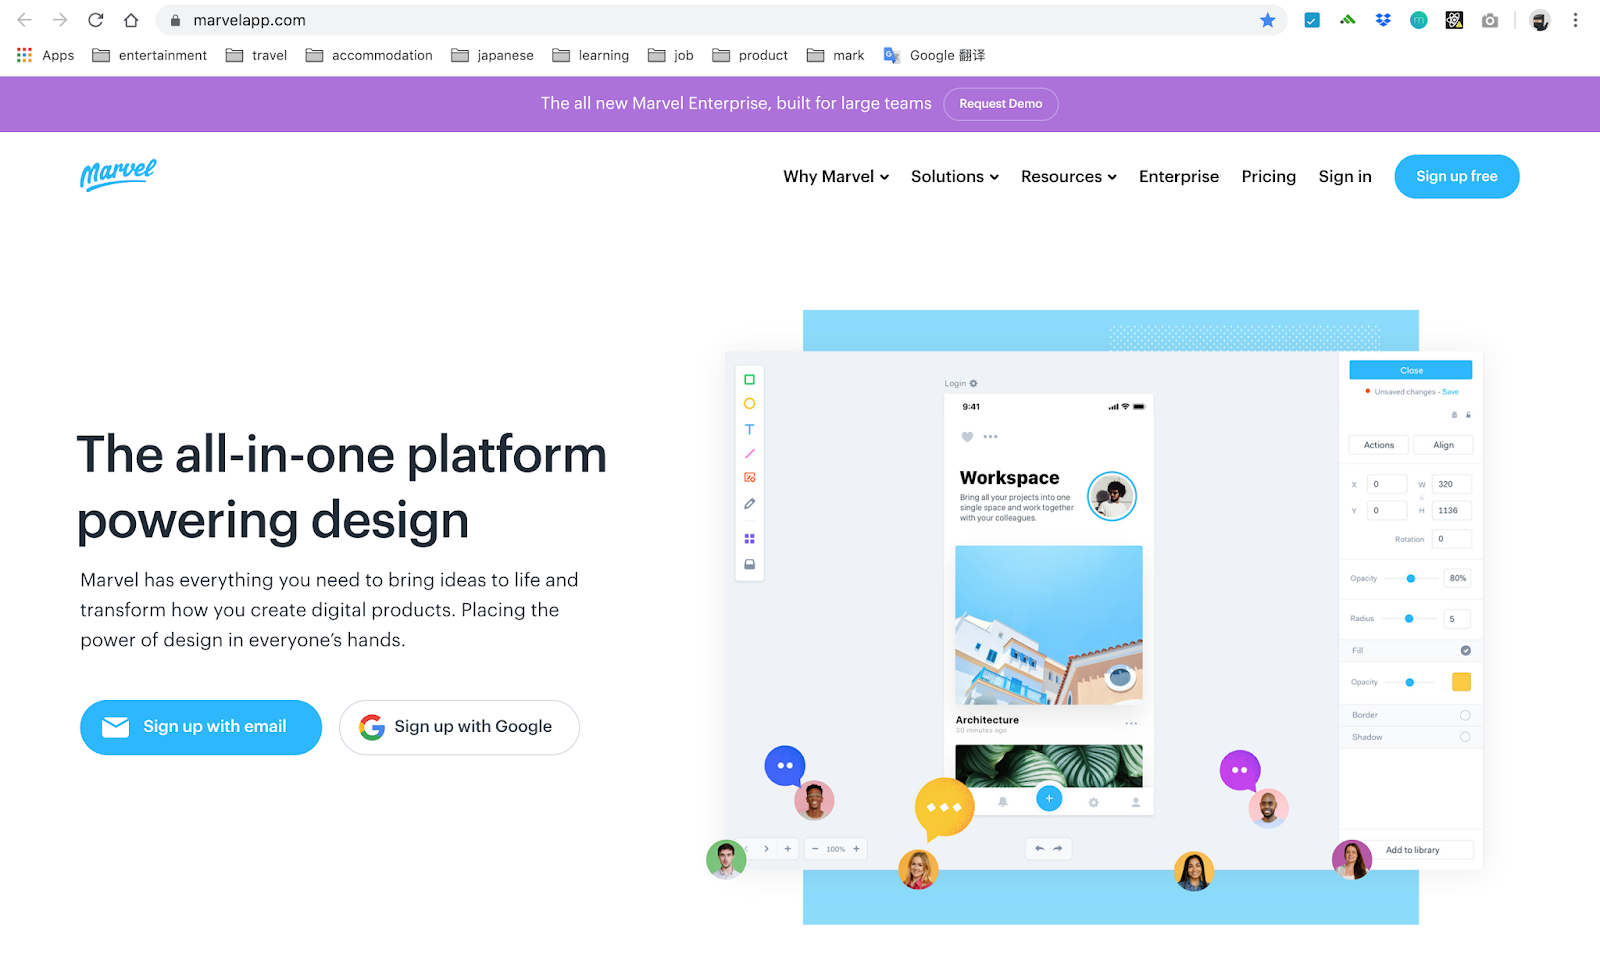
Task: Open the job bookmark folder
Action: 671,55
